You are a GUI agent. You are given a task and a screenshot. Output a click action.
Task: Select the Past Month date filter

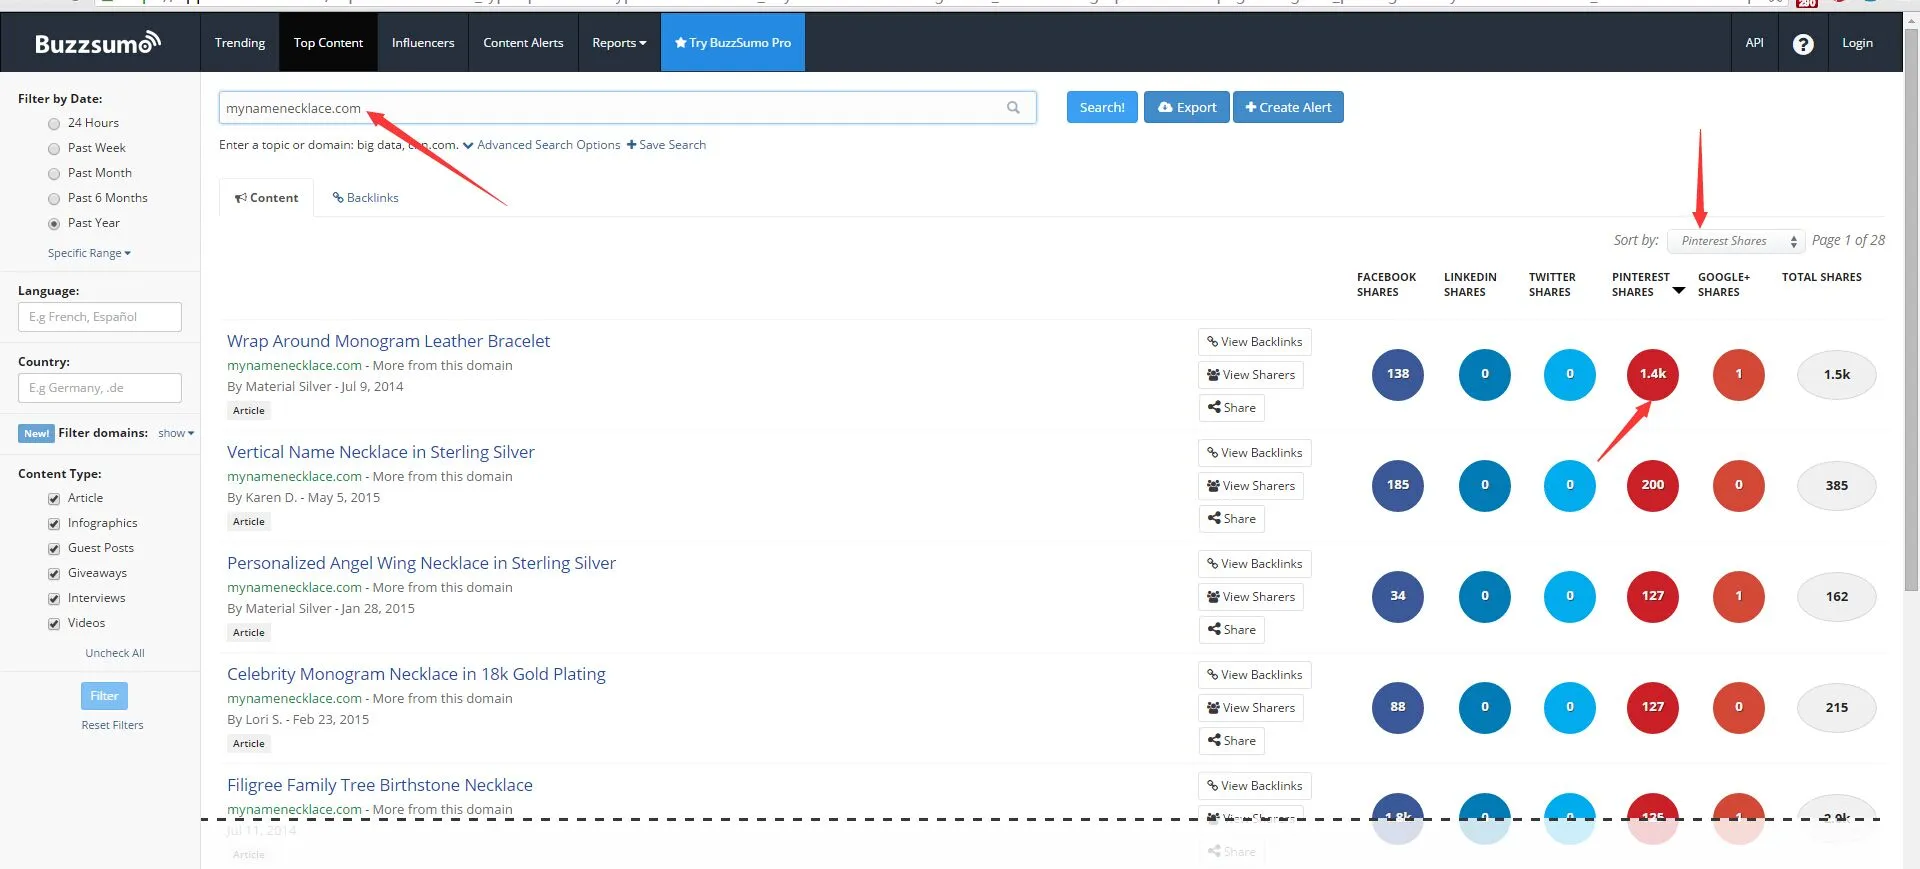click(x=54, y=174)
